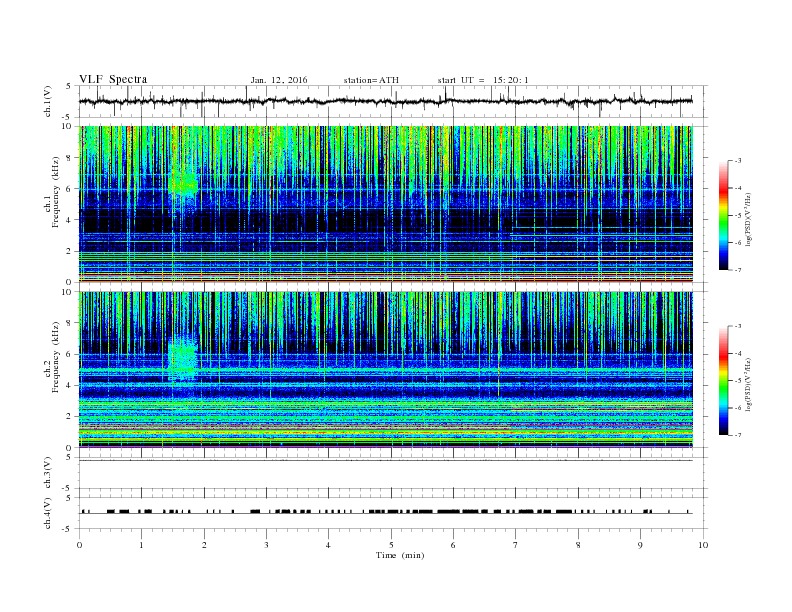Click the "3" minute tick label

(x=266, y=545)
